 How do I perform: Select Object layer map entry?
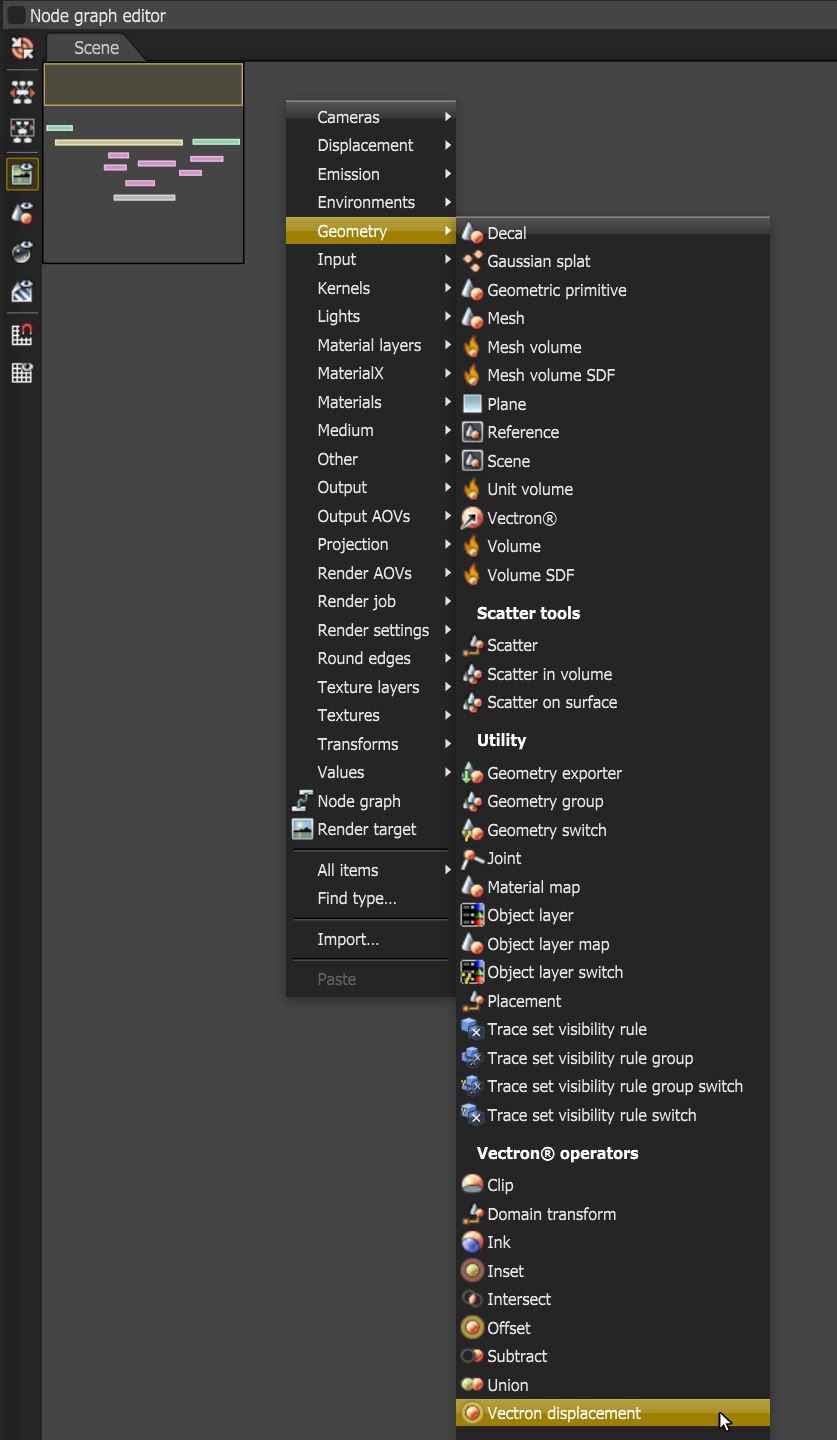pyautogui.click(x=613, y=944)
